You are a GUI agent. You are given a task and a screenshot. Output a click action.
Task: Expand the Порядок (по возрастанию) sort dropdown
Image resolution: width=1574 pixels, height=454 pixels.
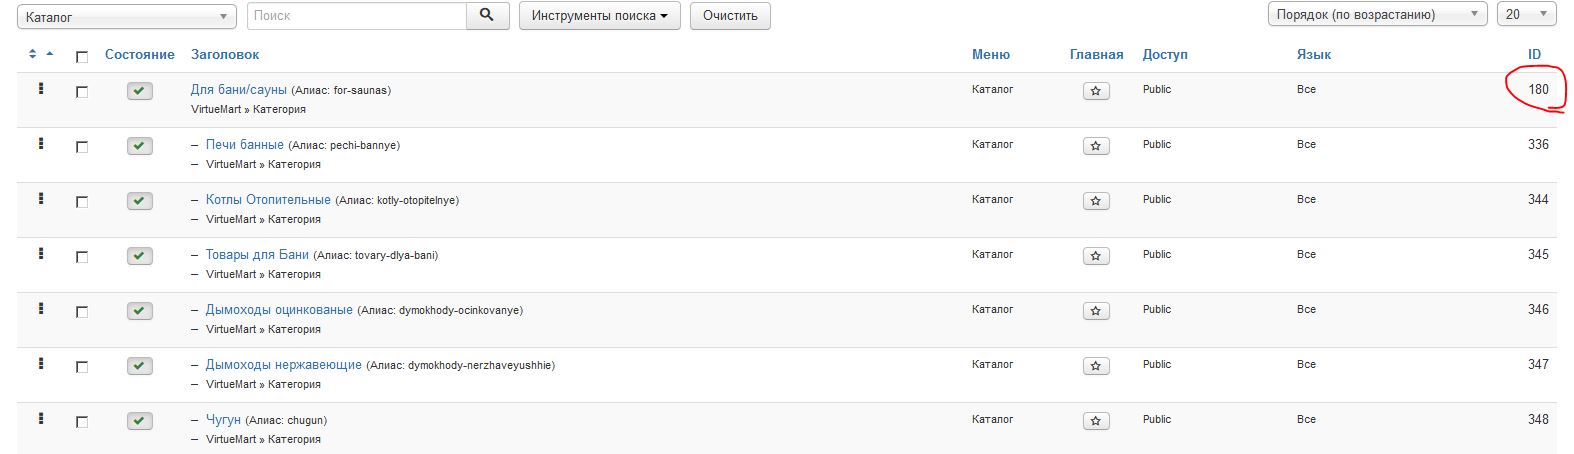point(1376,15)
